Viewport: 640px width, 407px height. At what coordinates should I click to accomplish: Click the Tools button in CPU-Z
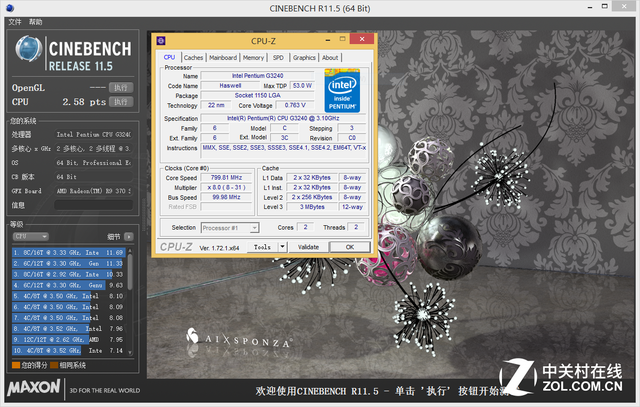coord(262,247)
